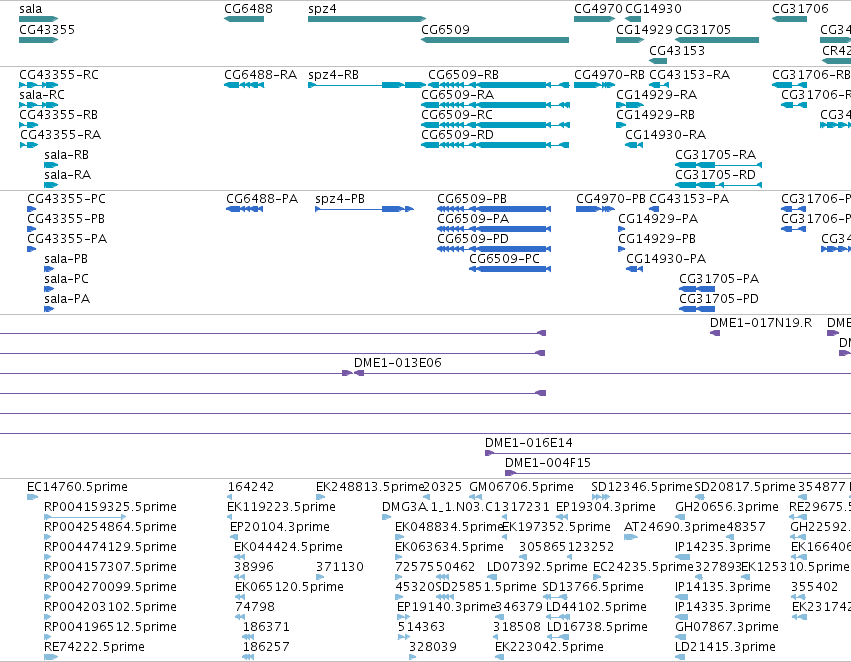The width and height of the screenshot is (851, 662).
Task: Select protein CG14930-PA
Action: pyautogui.click(x=634, y=269)
